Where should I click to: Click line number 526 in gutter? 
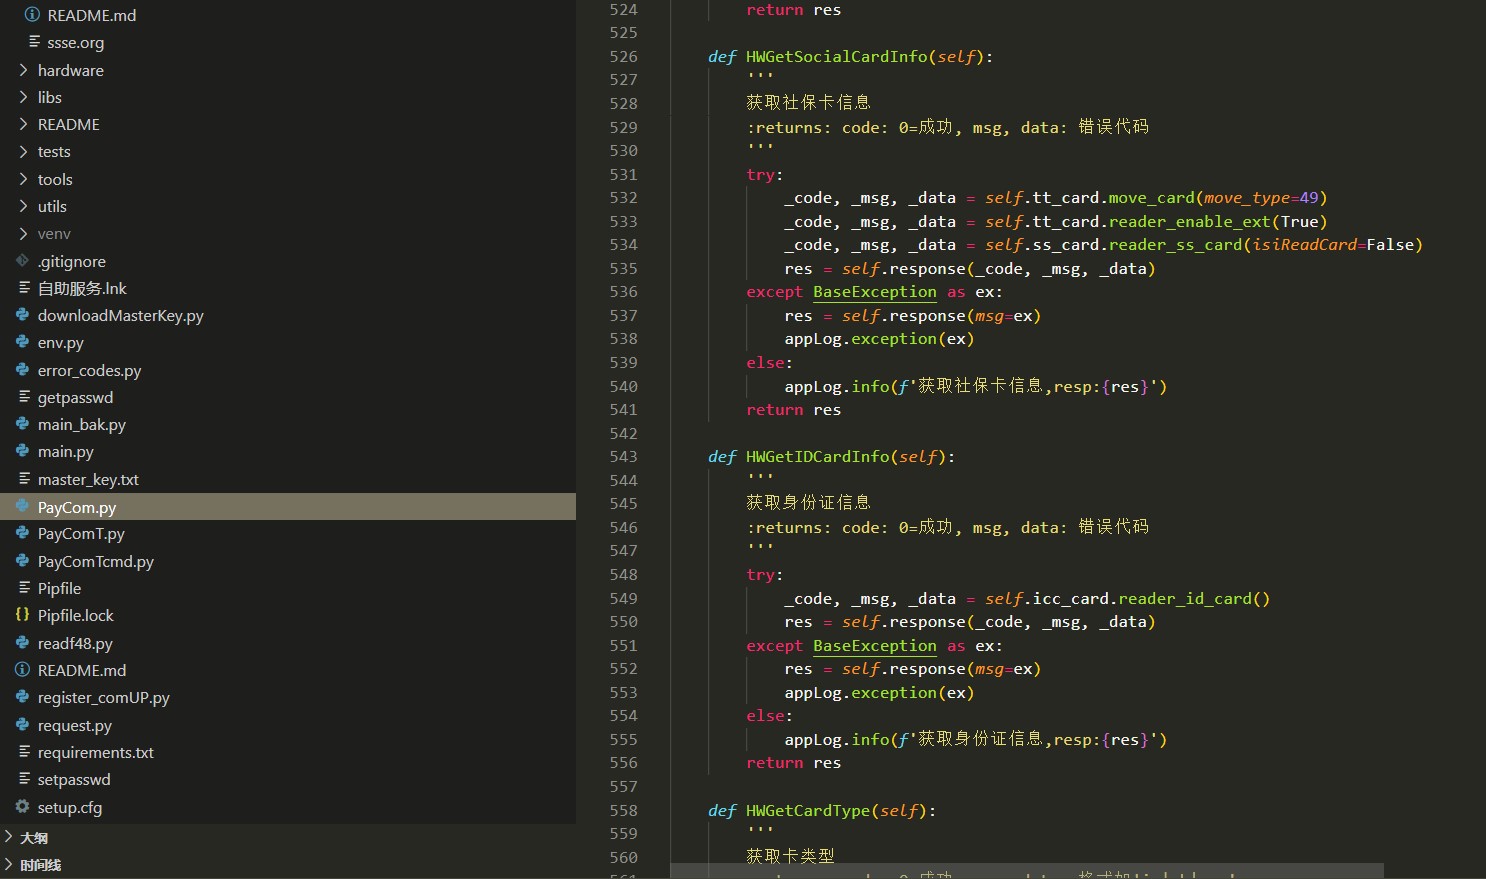coord(623,56)
